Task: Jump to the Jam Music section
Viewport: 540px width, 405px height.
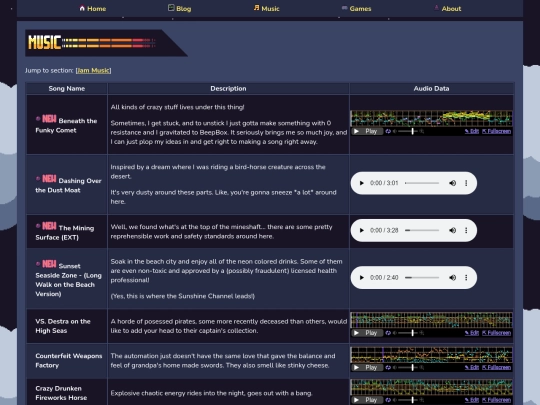Action: pos(93,70)
